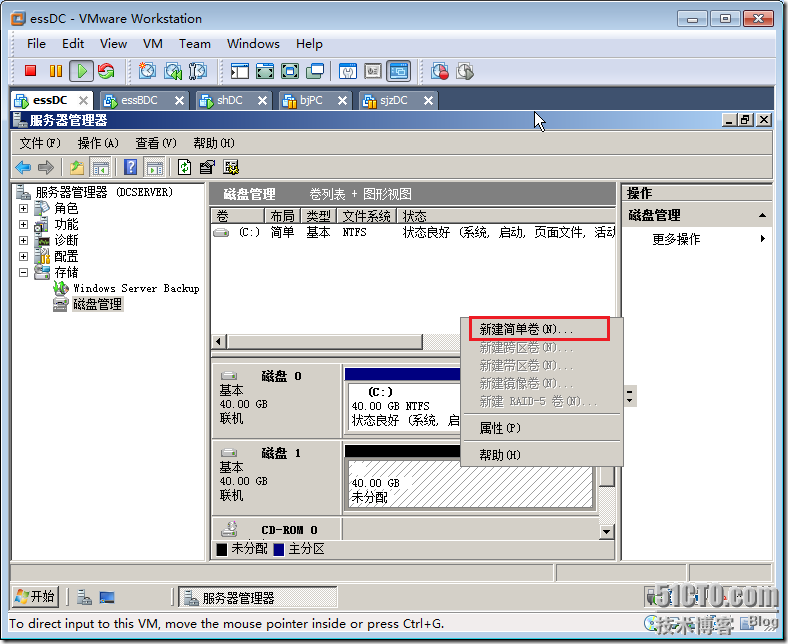Click the Show Desktop quick launch icon
Viewport: 788px width, 644px height.
(x=107, y=597)
